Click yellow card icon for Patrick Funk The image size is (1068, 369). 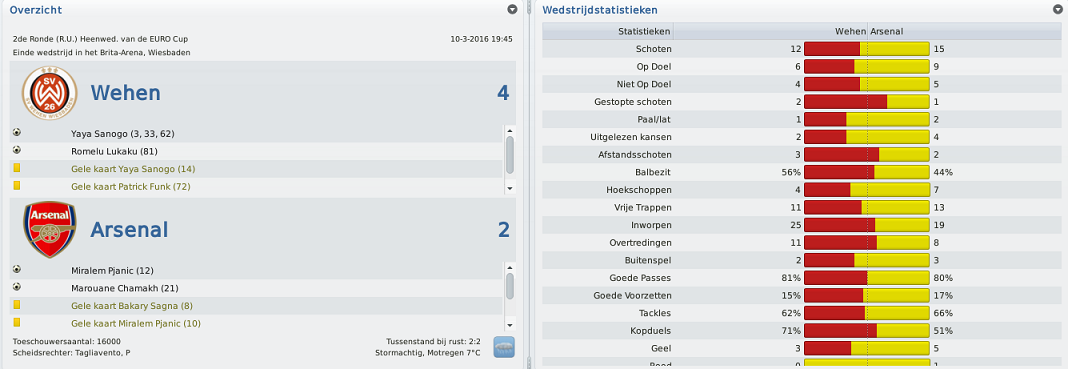click(17, 186)
